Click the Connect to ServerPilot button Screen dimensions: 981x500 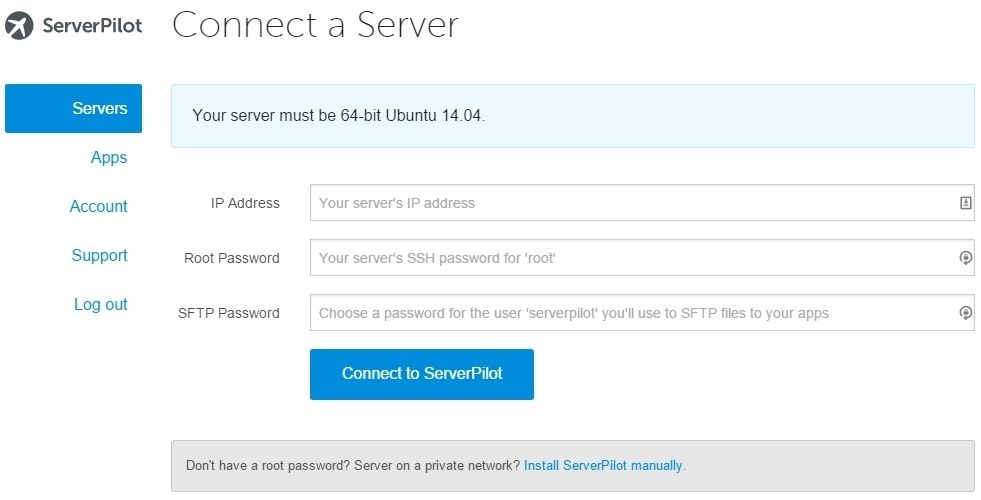point(422,374)
